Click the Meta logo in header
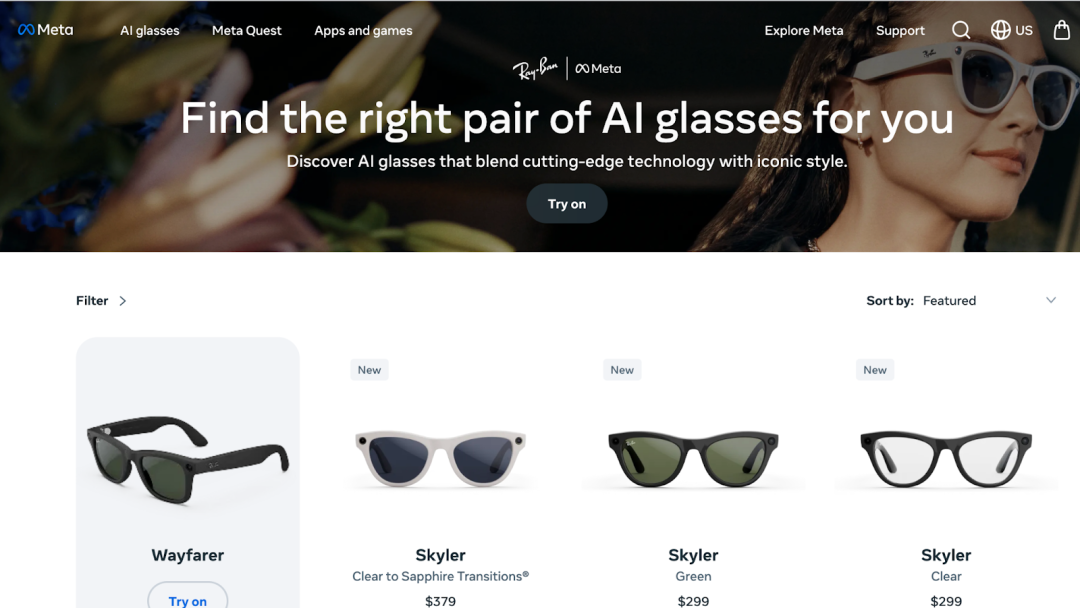Image resolution: width=1080 pixels, height=608 pixels. [45, 30]
